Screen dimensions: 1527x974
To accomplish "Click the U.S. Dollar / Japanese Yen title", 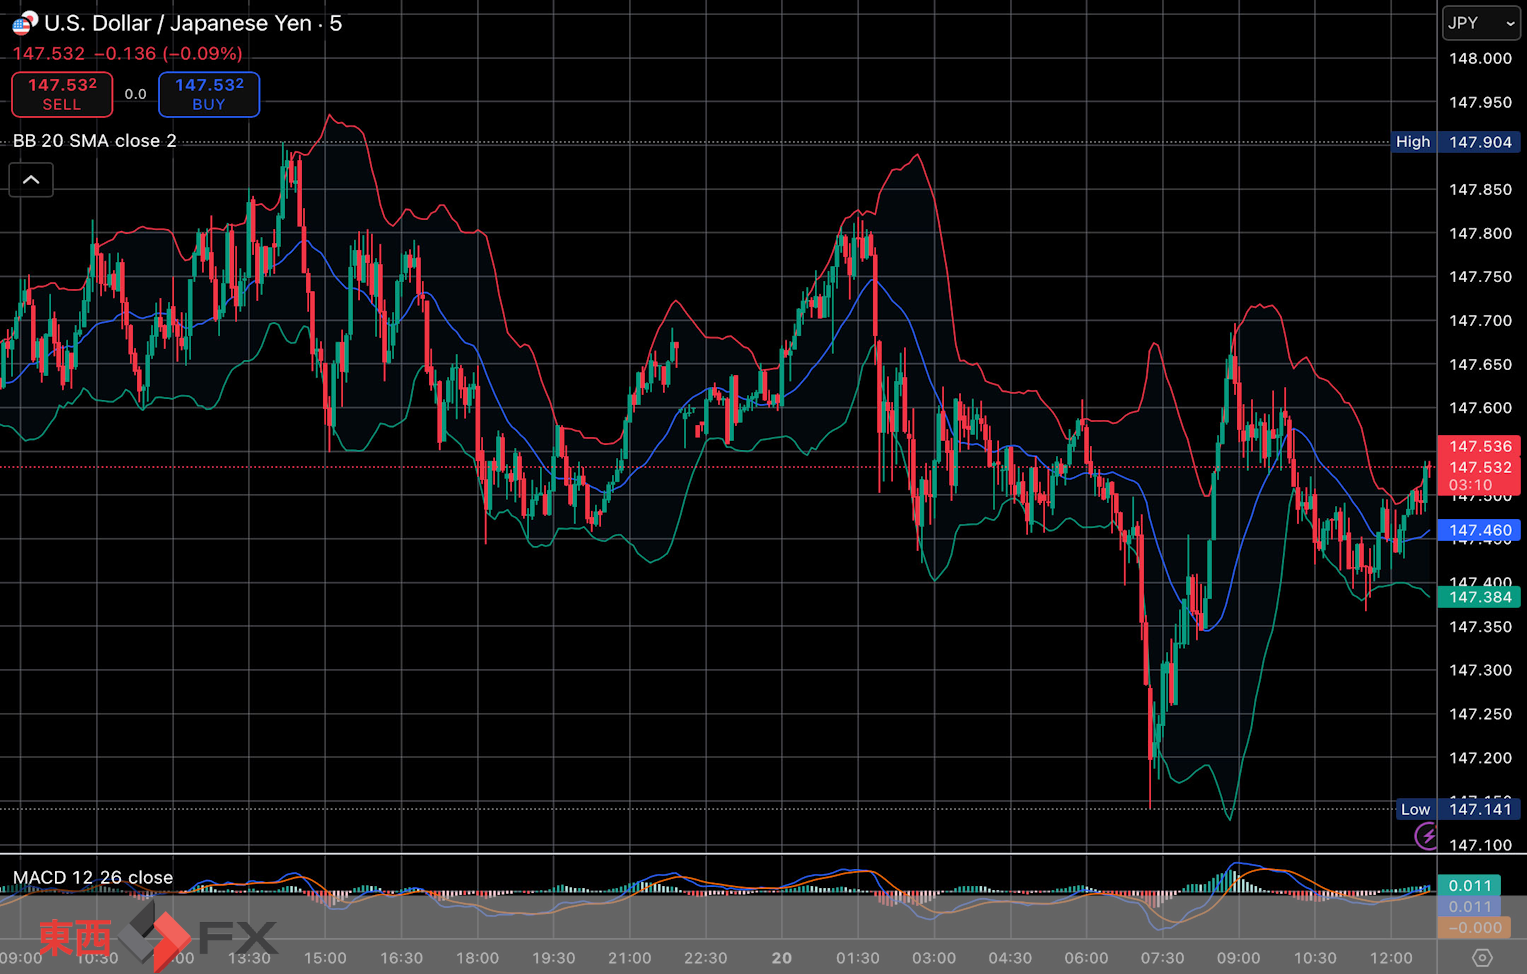I will (x=193, y=23).
